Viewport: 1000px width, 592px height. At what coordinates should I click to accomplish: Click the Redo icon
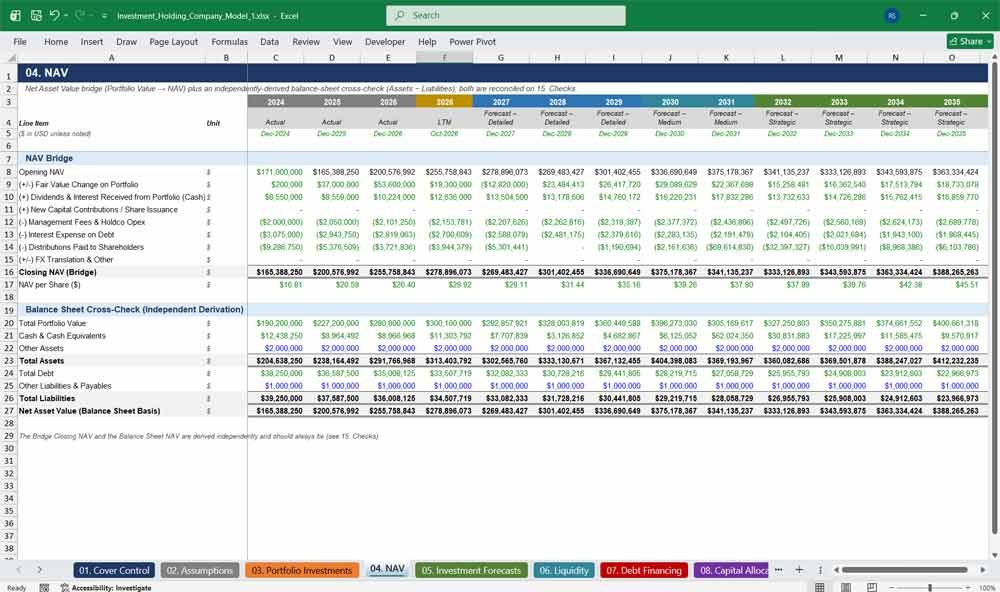(x=80, y=15)
